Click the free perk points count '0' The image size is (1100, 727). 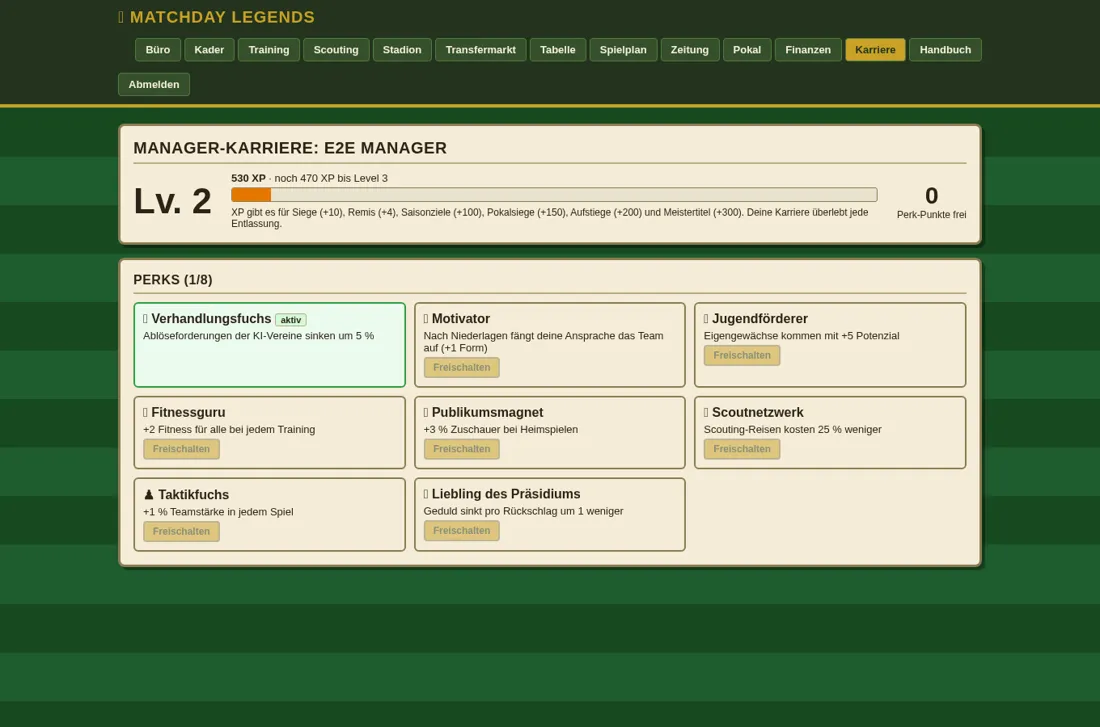[x=932, y=196]
